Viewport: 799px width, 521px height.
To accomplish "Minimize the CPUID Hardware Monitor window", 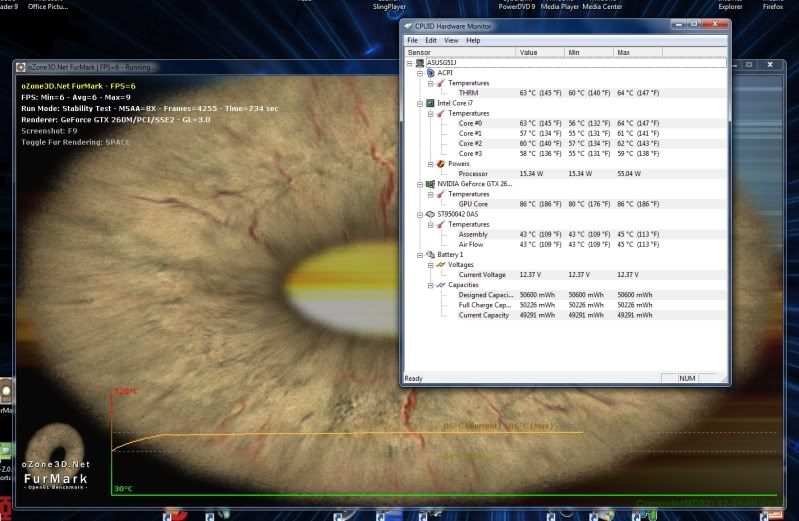I will [x=678, y=24].
